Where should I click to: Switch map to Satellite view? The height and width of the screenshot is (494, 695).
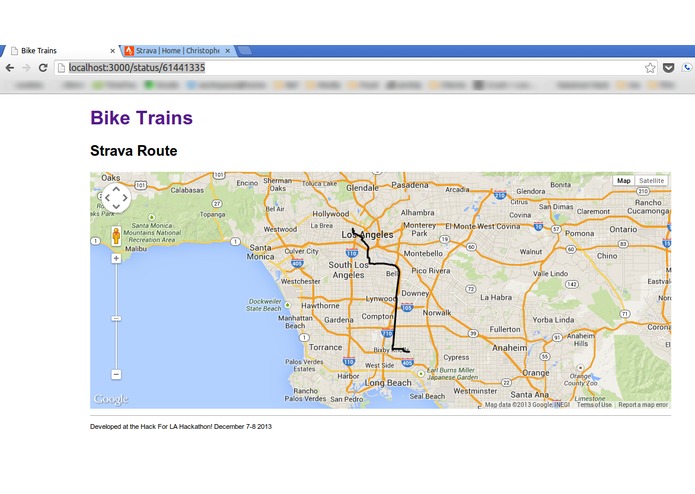coord(652,181)
